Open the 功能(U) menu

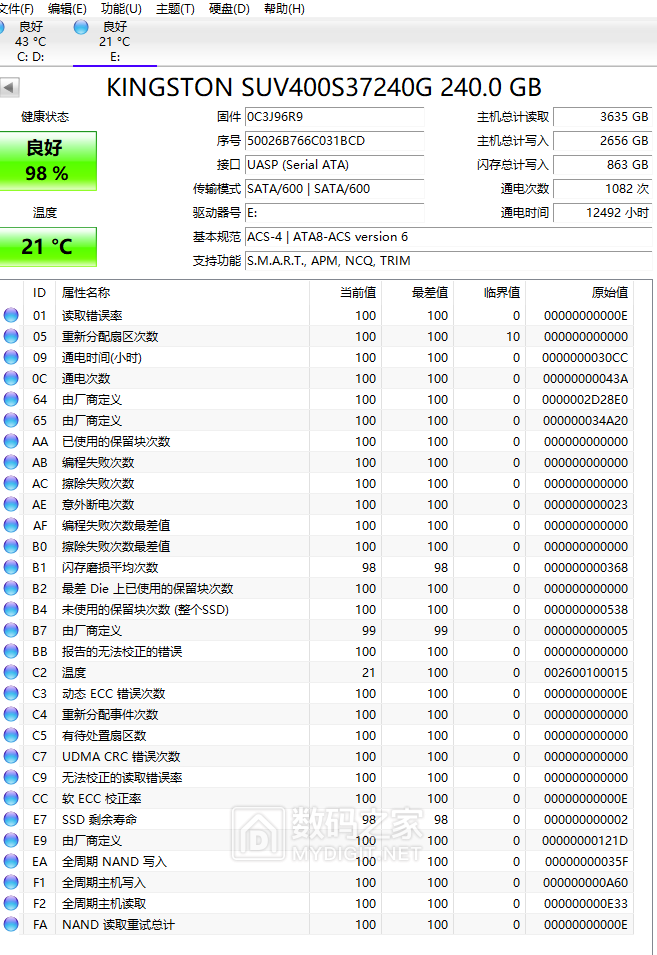121,9
